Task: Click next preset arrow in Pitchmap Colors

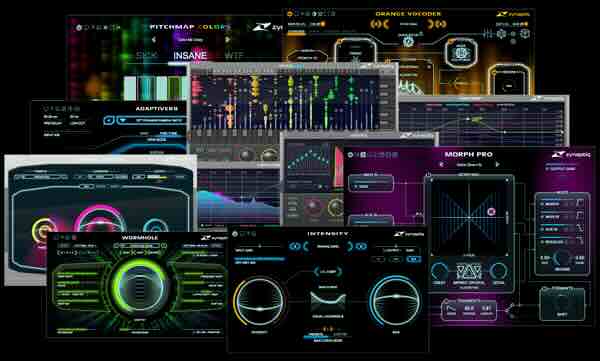Action: pos(228,39)
